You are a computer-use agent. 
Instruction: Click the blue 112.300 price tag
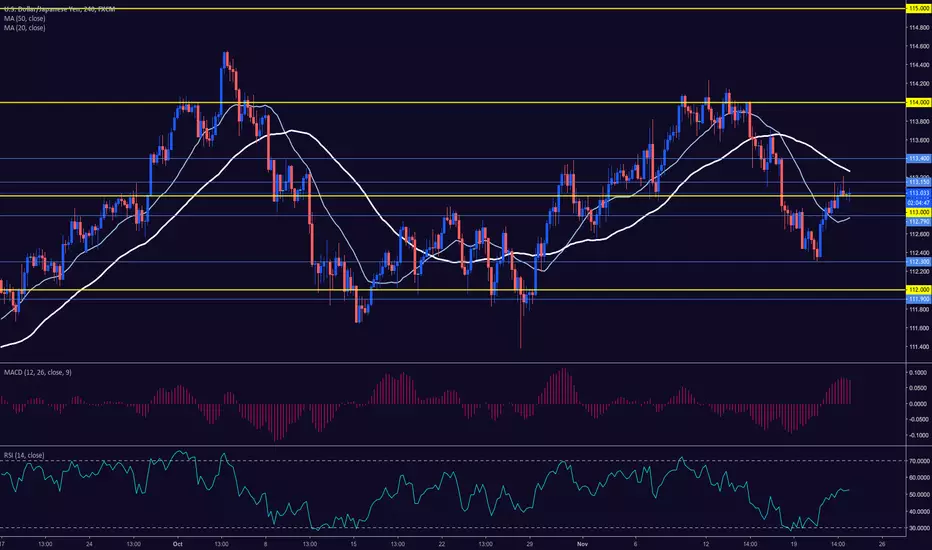click(x=918, y=262)
